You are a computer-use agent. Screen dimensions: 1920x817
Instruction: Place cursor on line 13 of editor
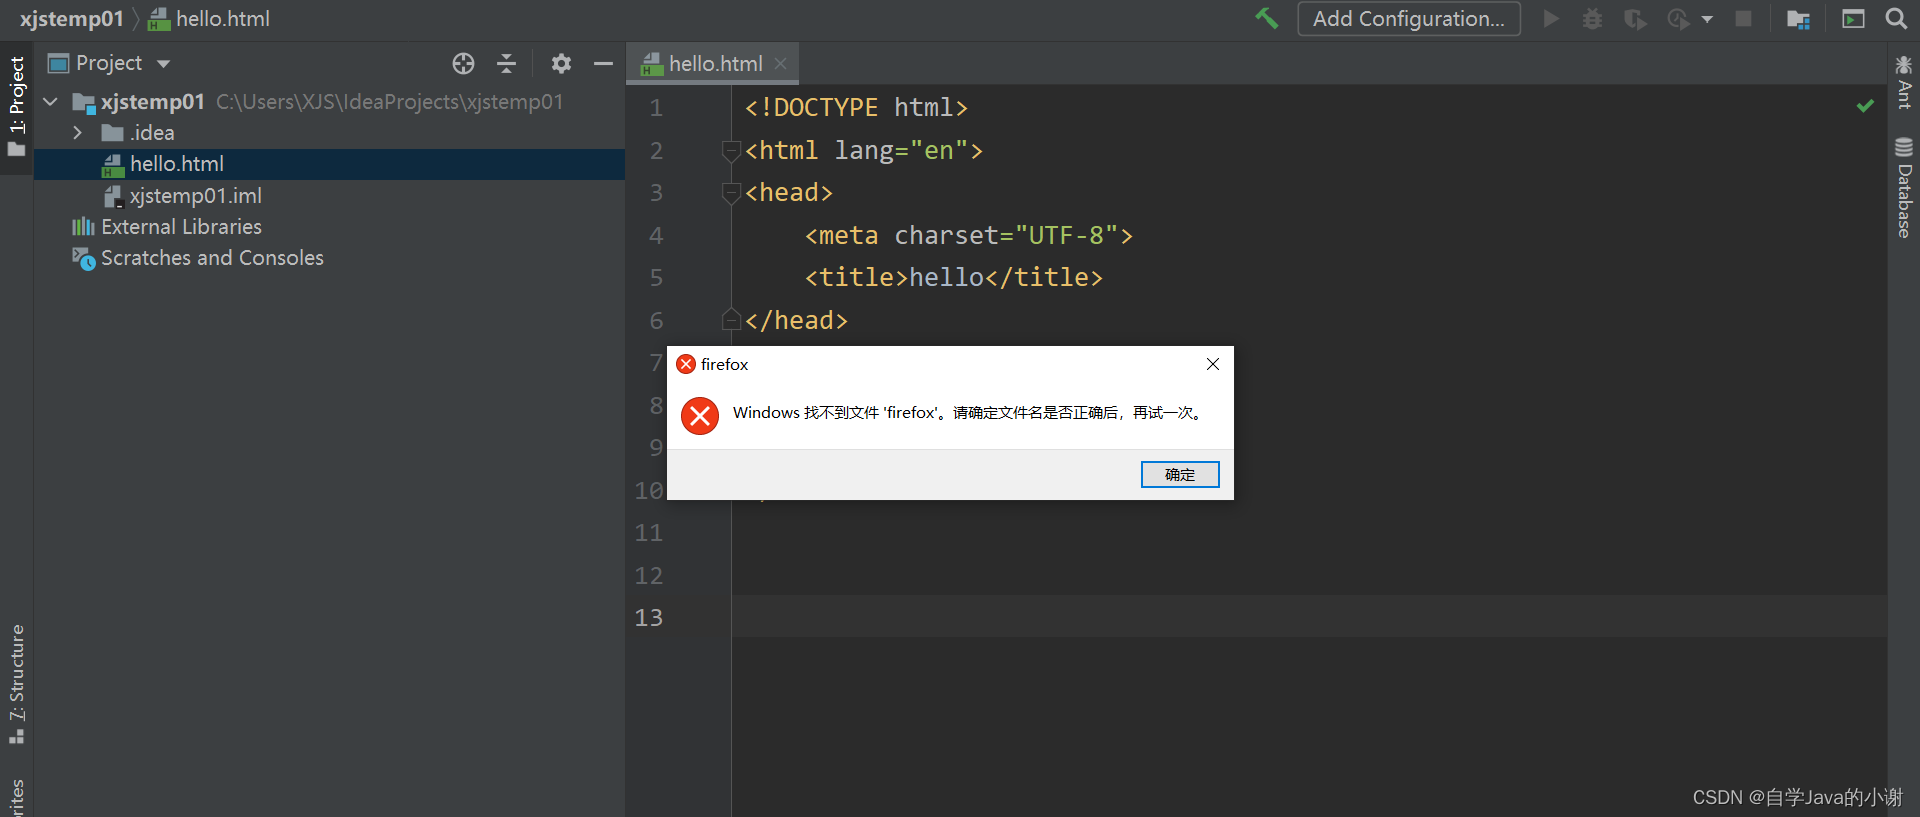[x=1309, y=617]
